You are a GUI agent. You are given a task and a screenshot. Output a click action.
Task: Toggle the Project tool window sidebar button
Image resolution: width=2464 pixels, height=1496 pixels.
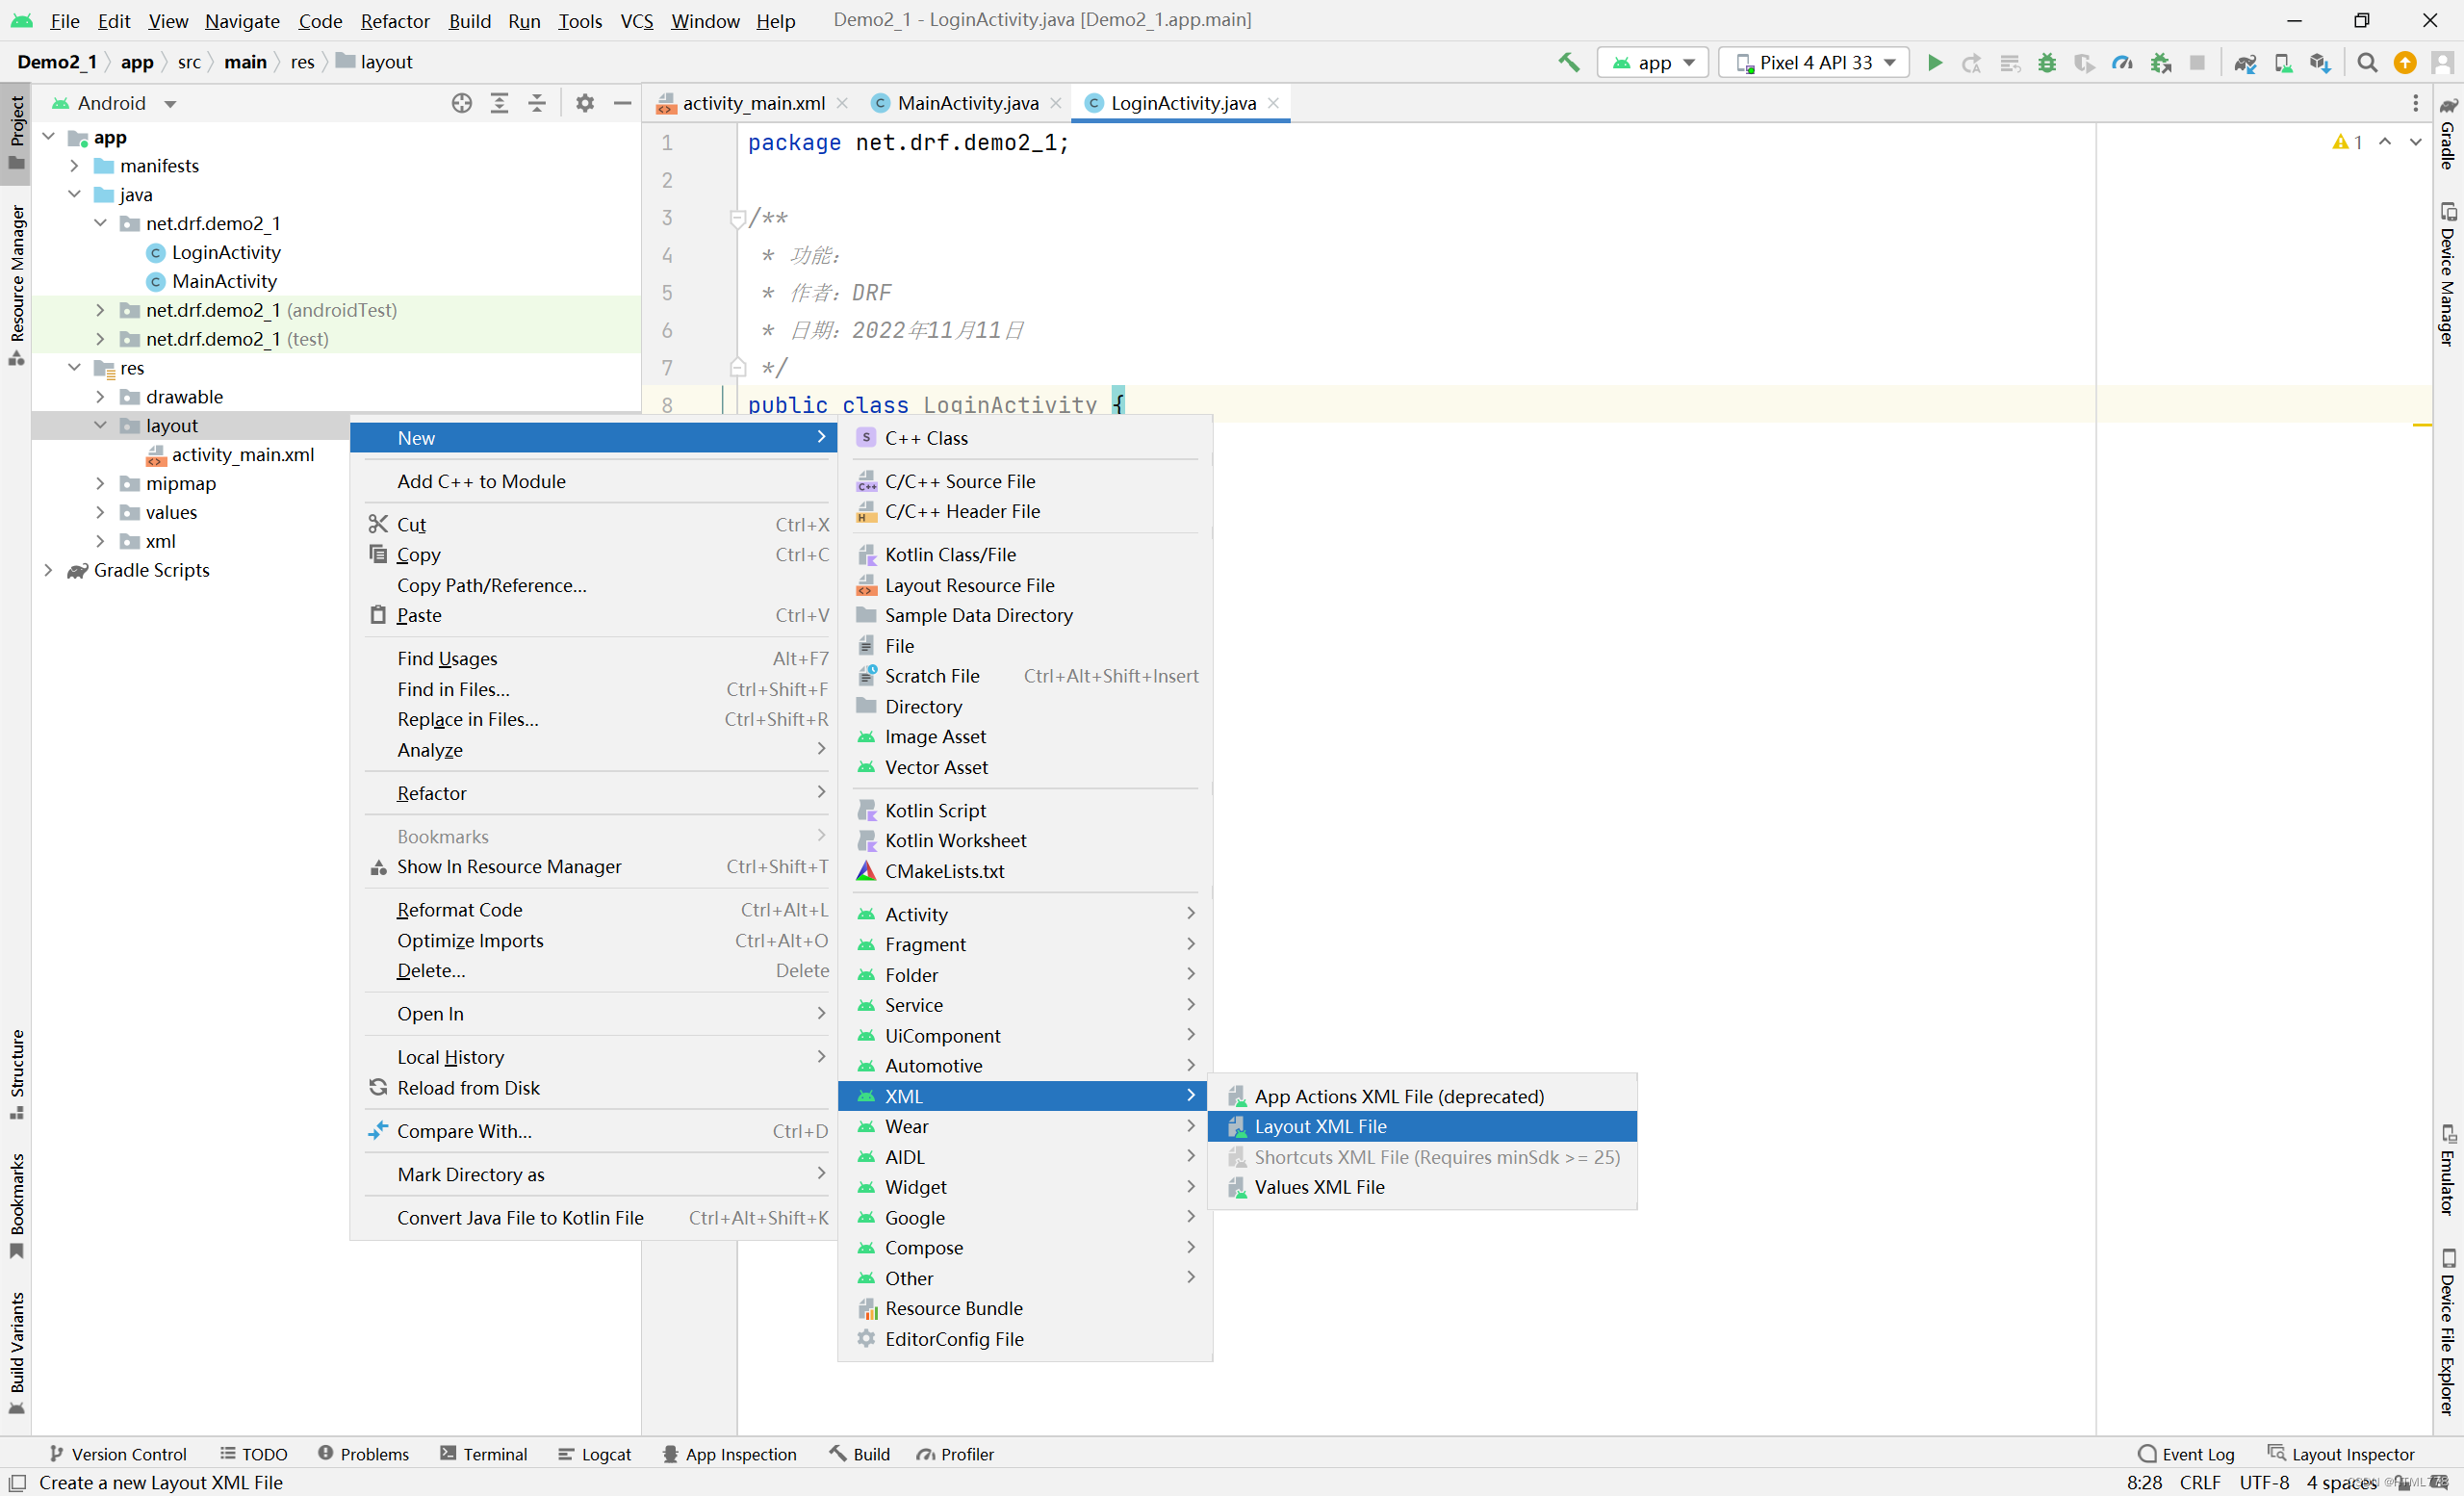point(16,133)
